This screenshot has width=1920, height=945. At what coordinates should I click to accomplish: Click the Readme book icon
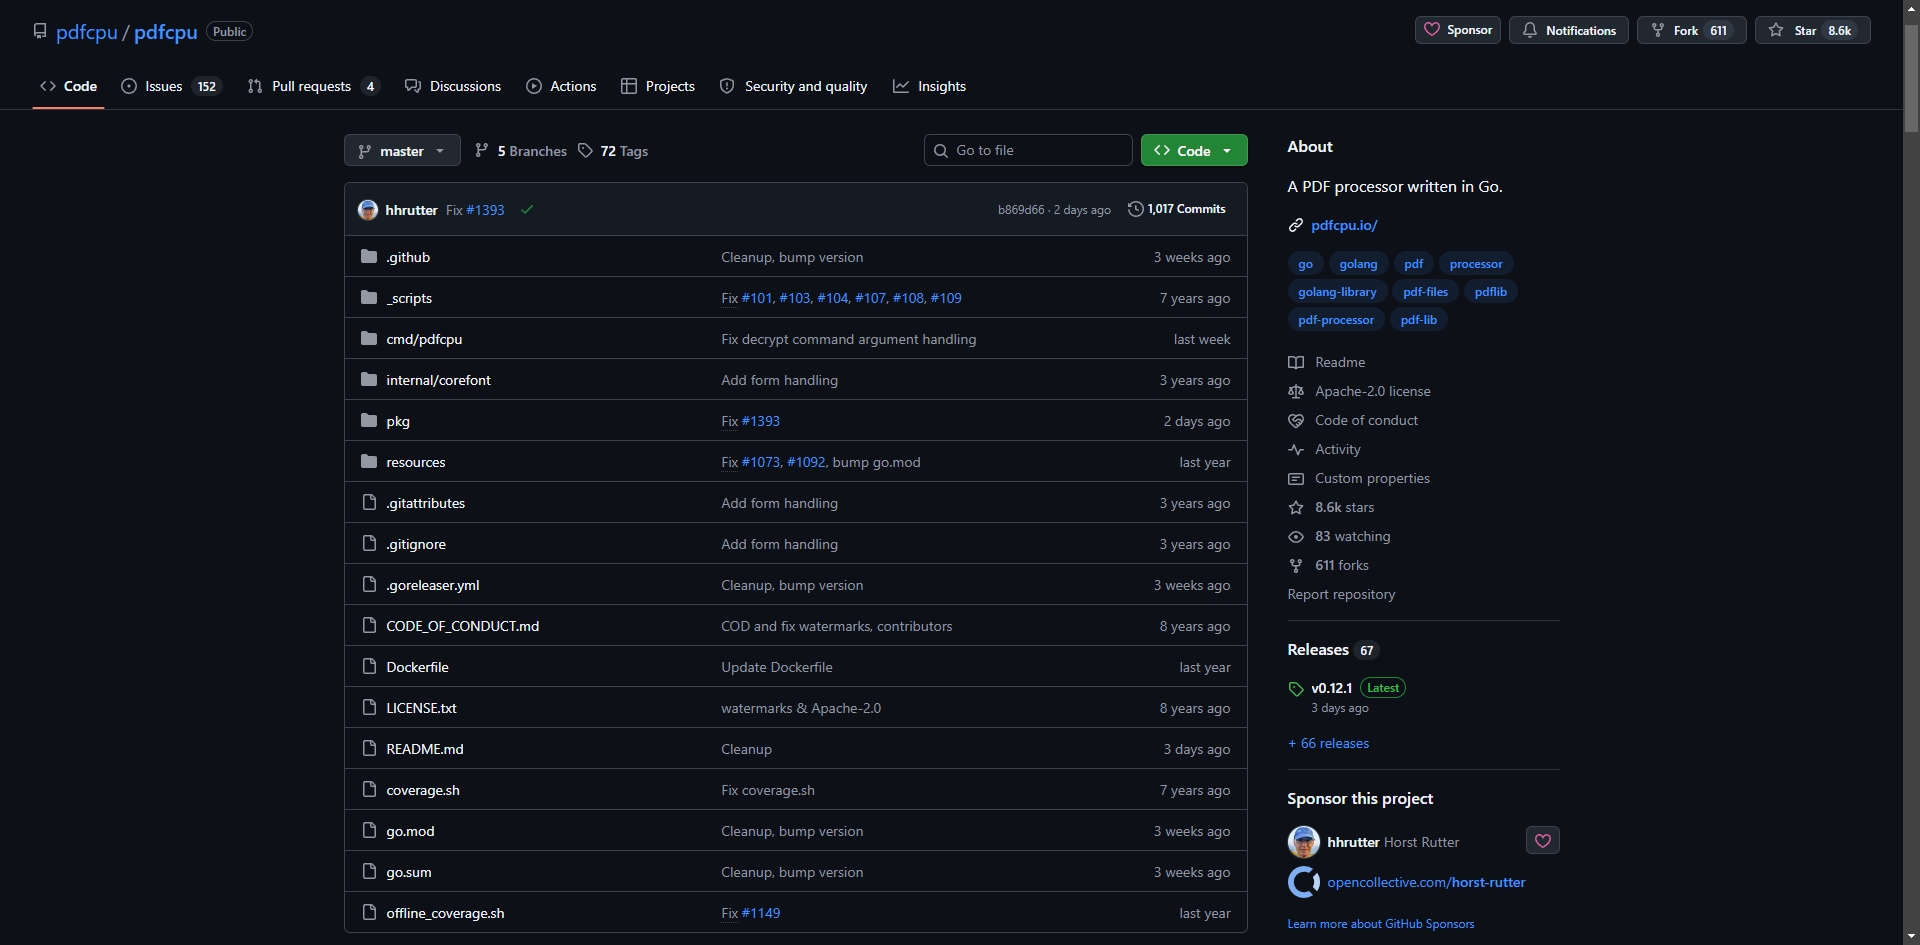point(1296,362)
